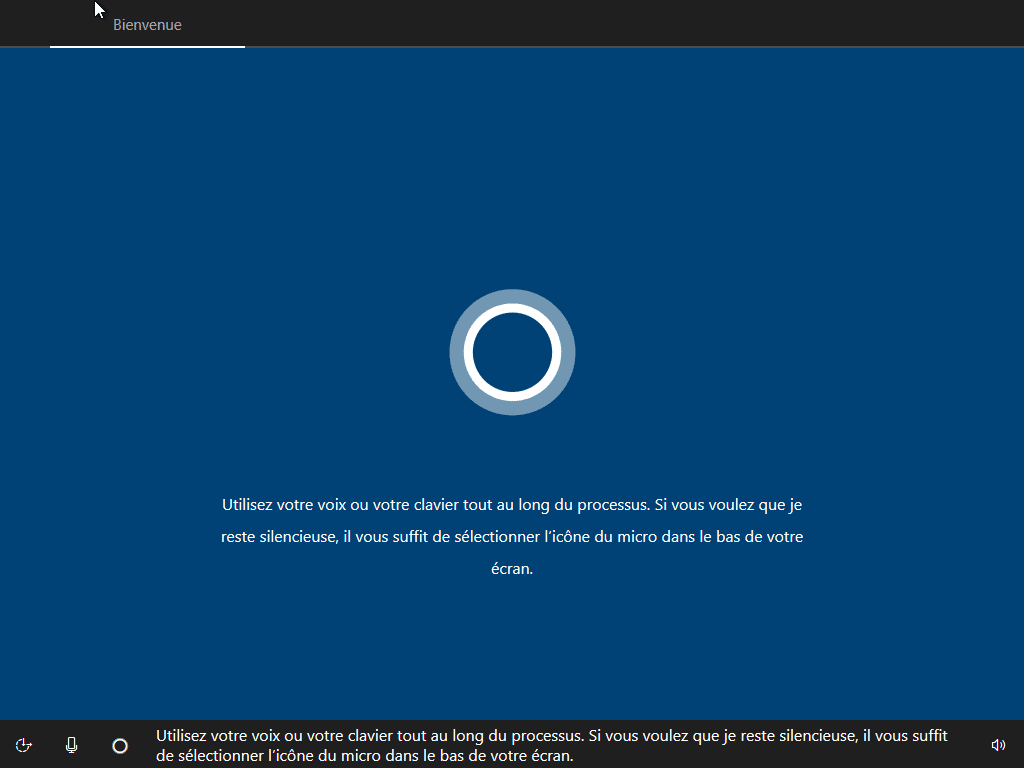Click the center of the Cortana circle
The height and width of the screenshot is (768, 1024).
point(512,352)
